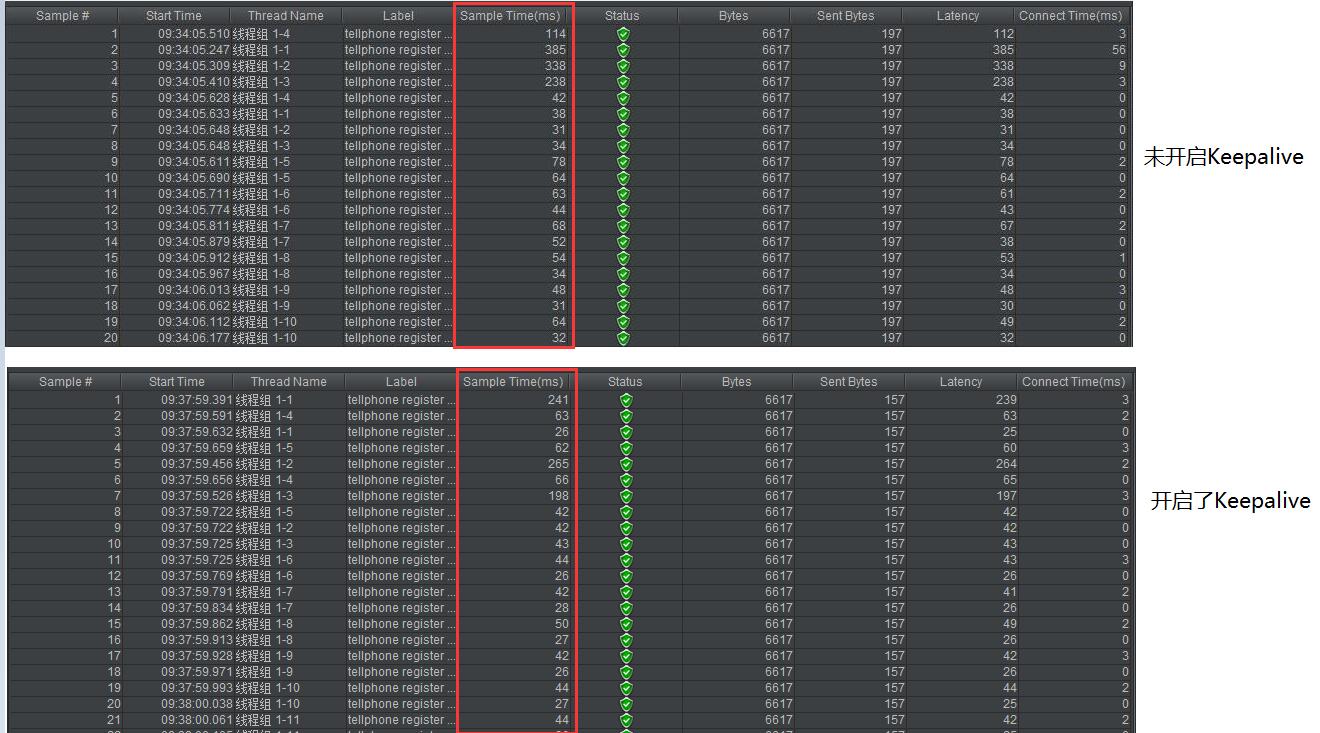Click the green success shield for sample 1

[623, 33]
